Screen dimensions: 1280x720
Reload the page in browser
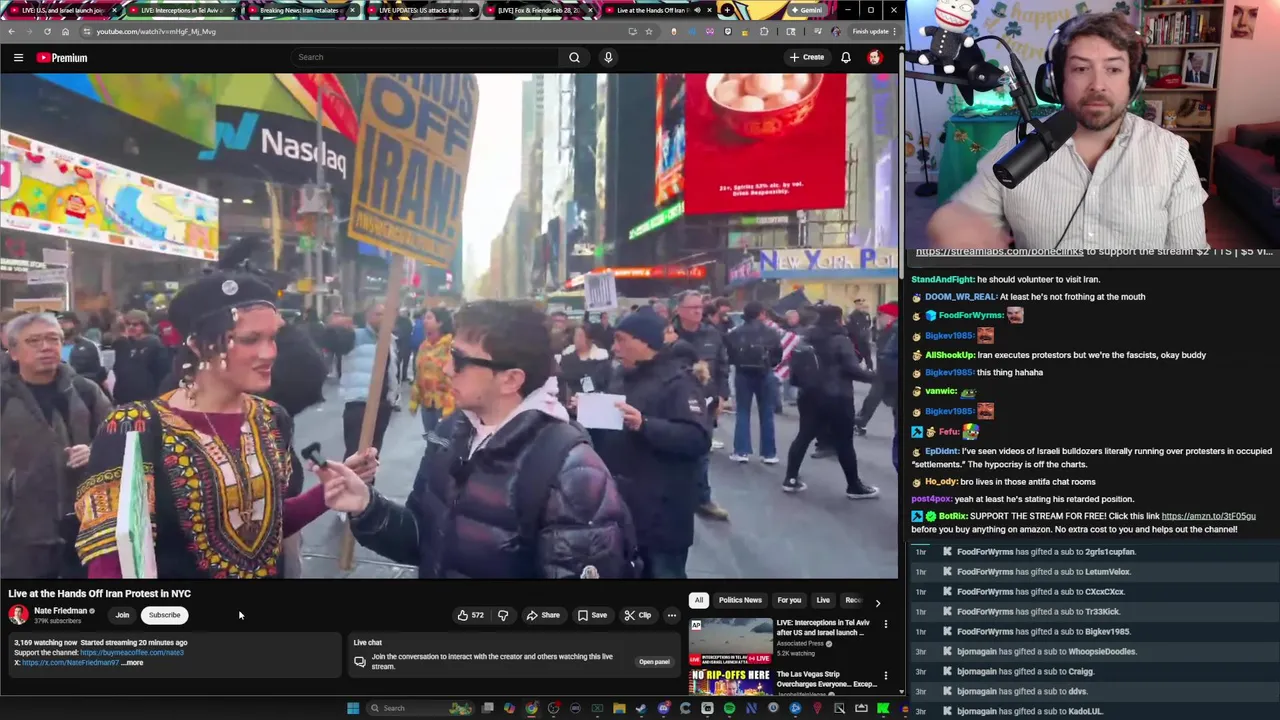coord(47,31)
